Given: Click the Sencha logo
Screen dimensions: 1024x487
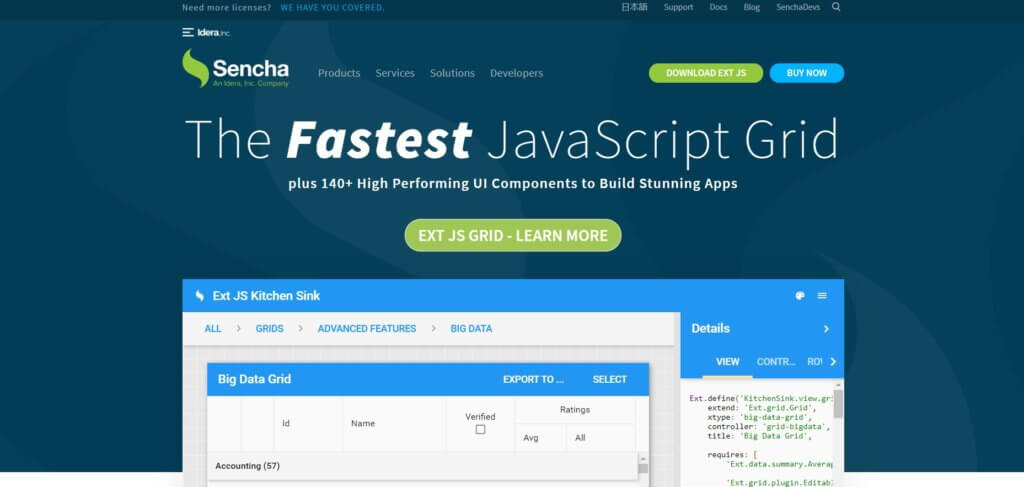Looking at the screenshot, I should tap(236, 69).
